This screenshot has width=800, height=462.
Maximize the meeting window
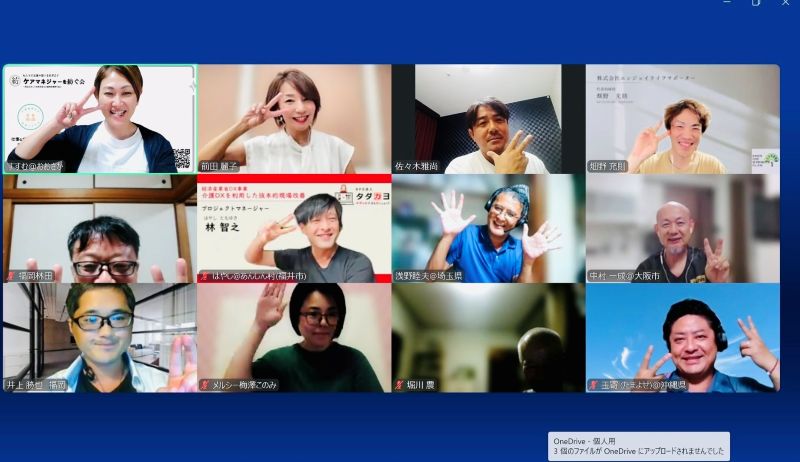[756, 4]
